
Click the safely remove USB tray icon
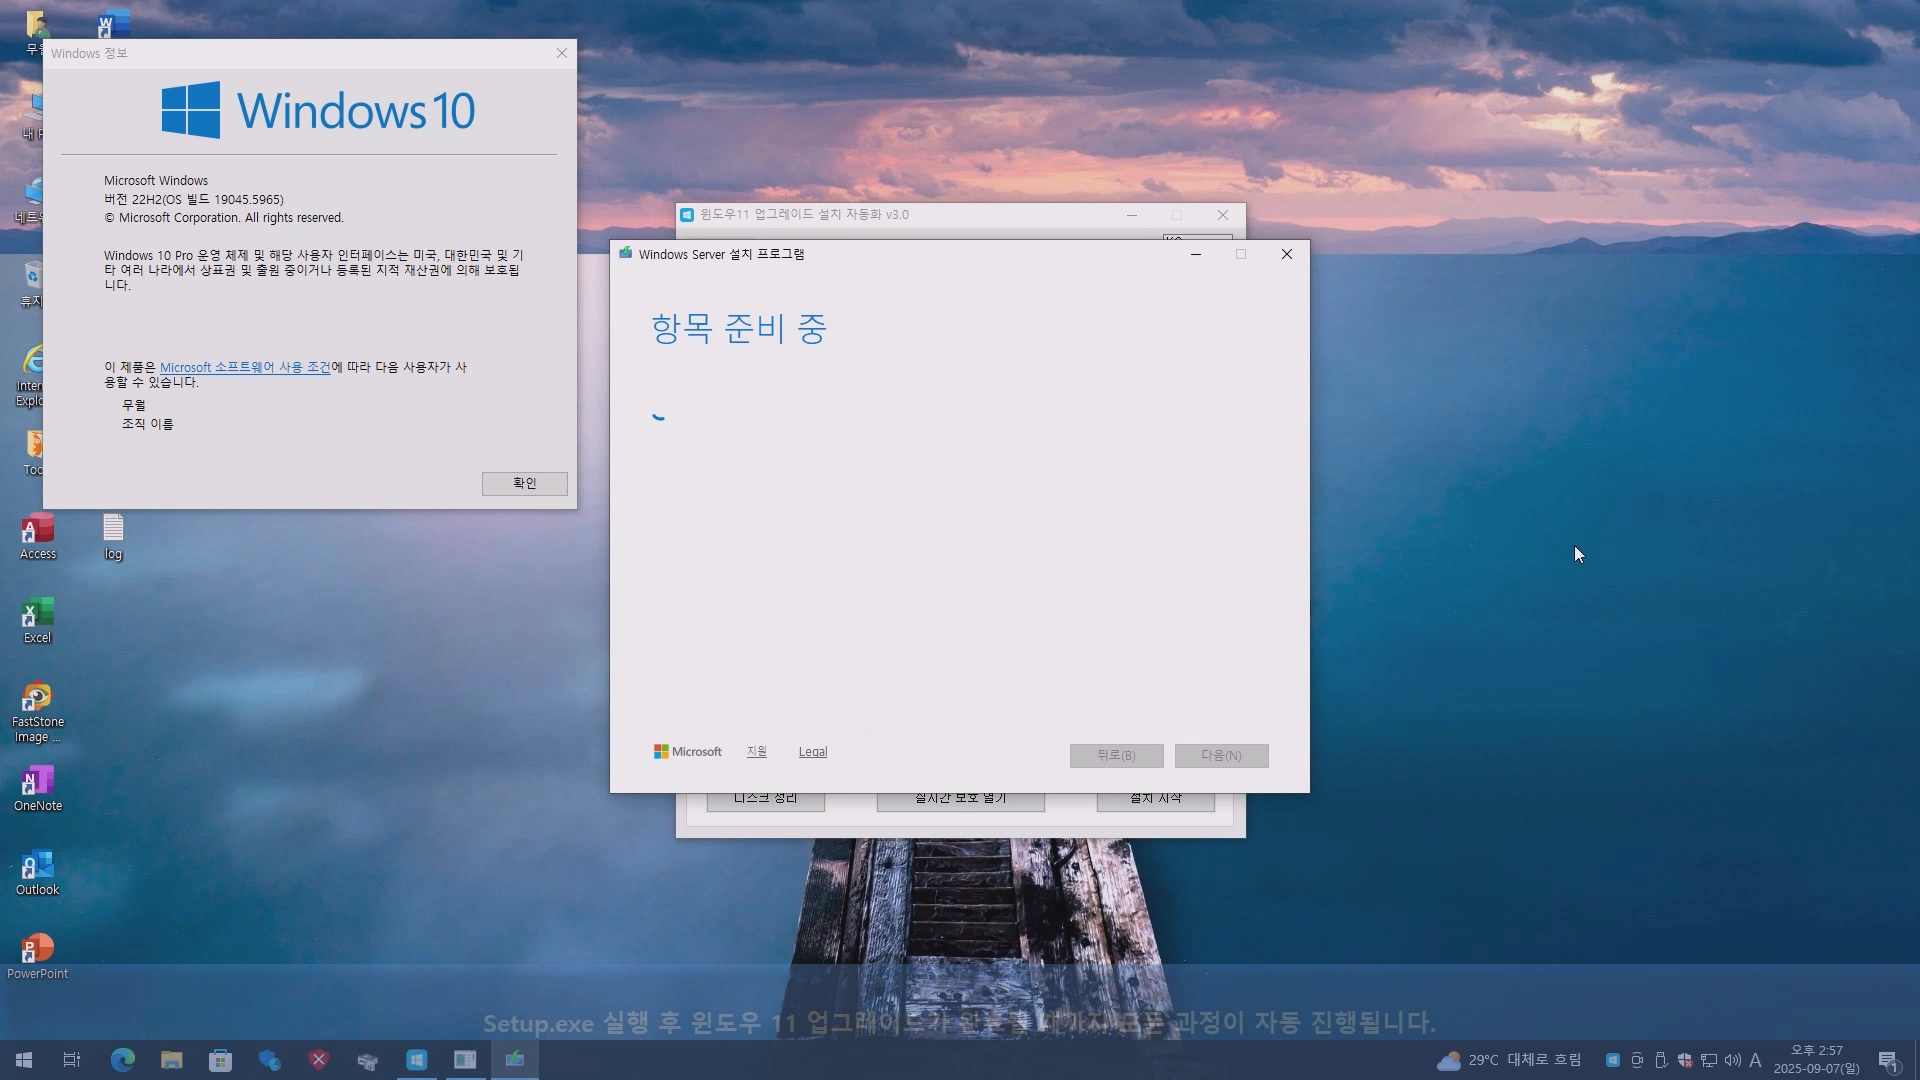point(1661,1060)
